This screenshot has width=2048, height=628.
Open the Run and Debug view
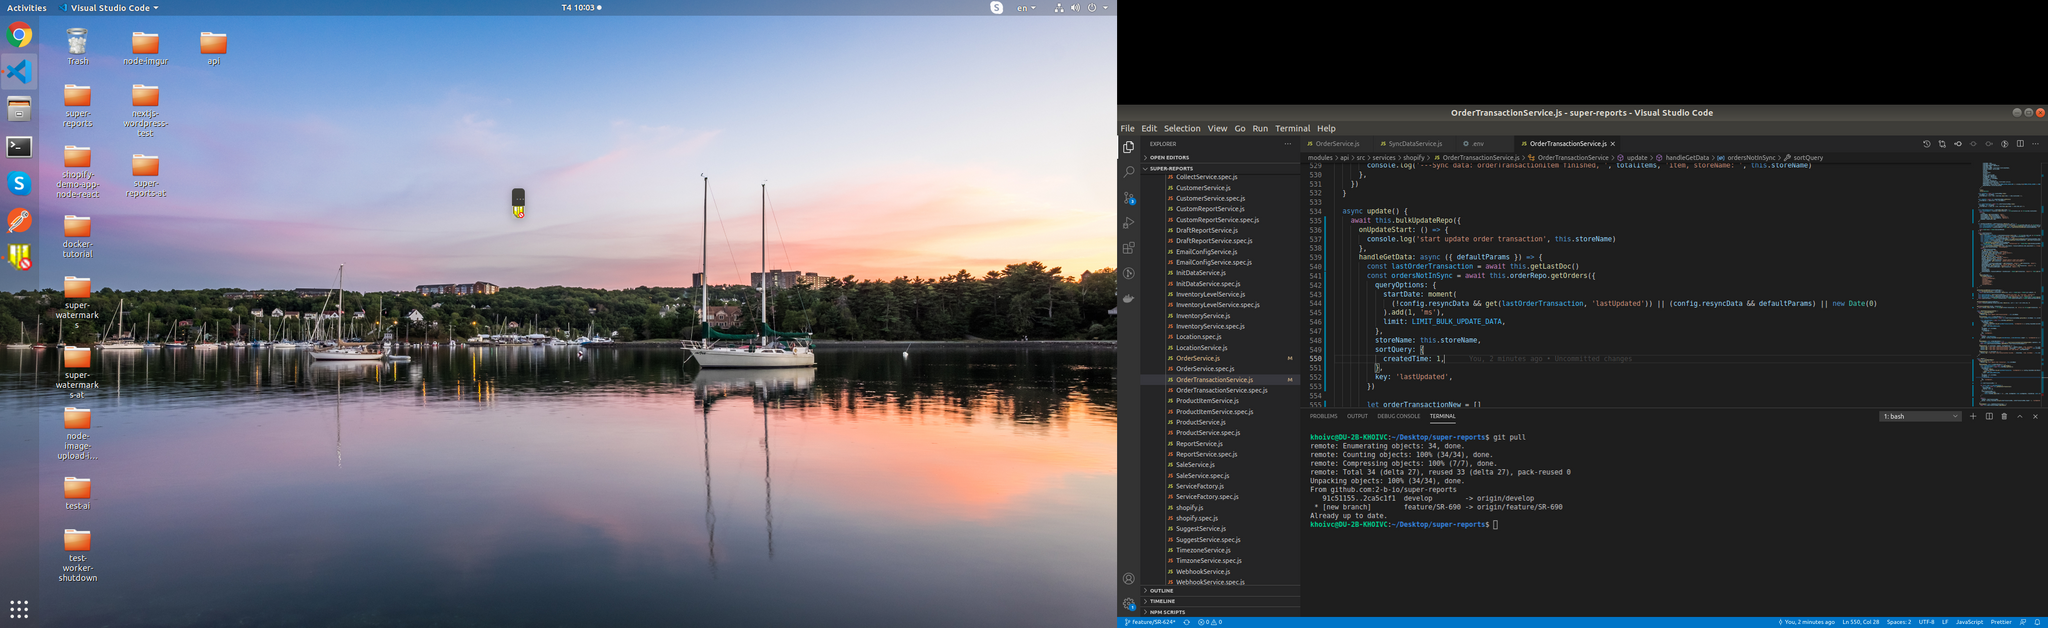pos(1128,223)
